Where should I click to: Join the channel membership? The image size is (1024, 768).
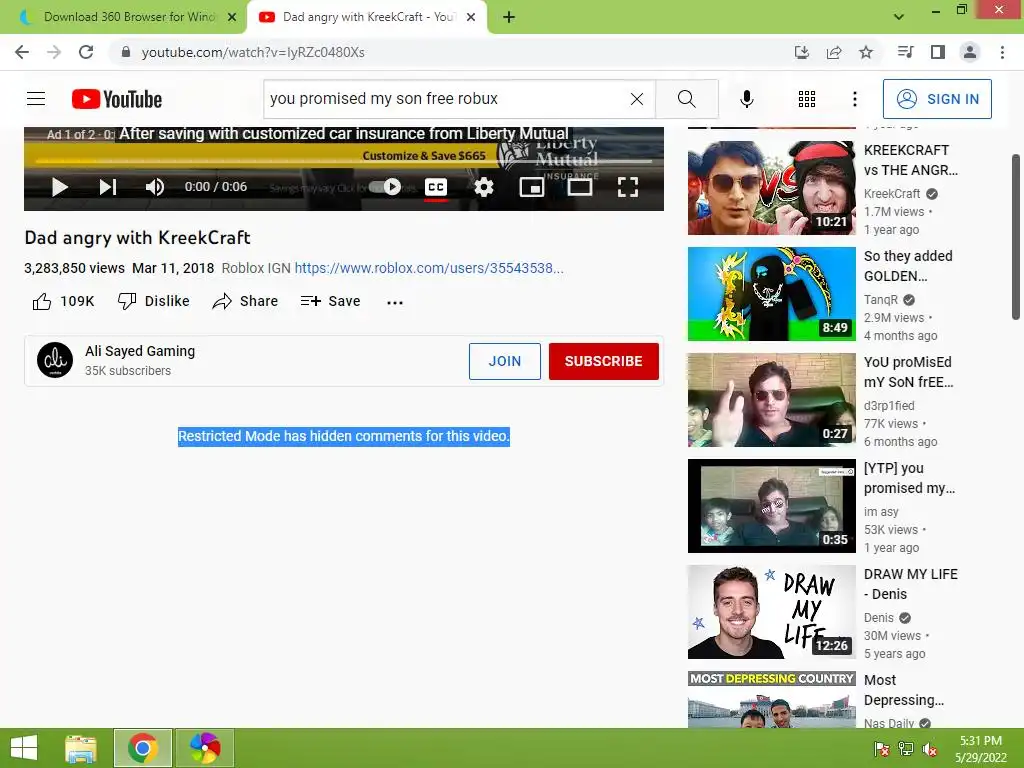[x=505, y=361]
